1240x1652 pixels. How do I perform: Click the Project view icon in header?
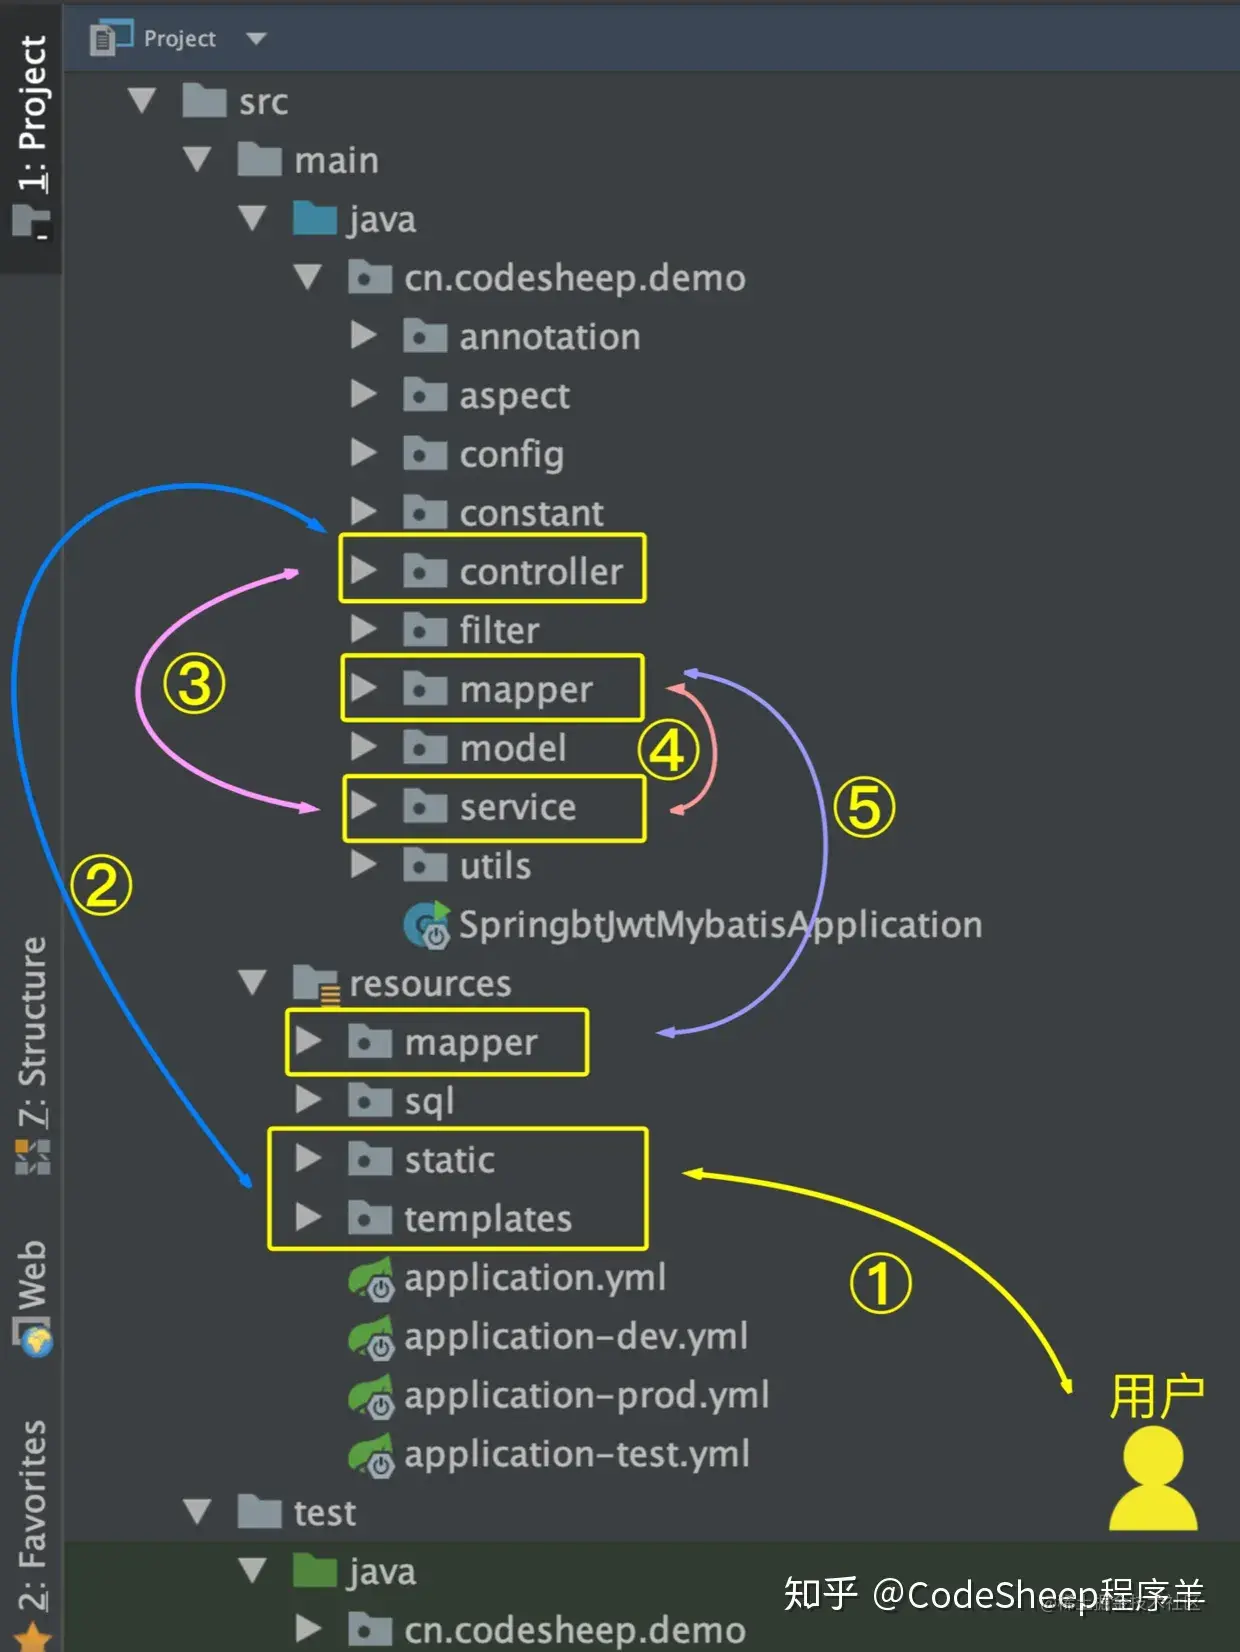pyautogui.click(x=111, y=38)
